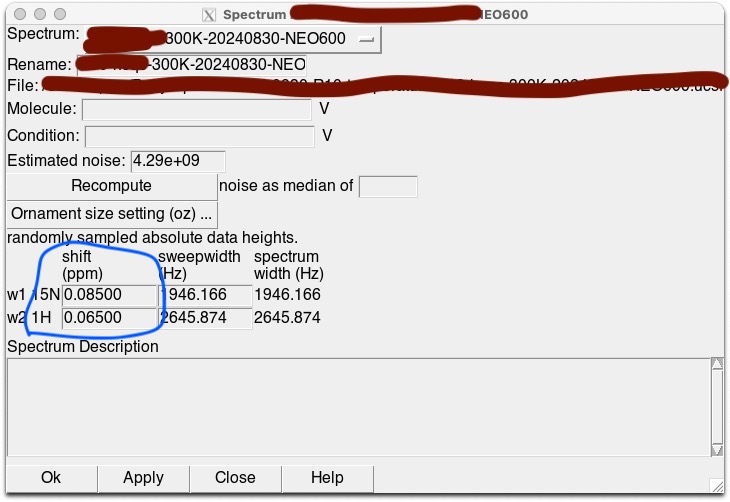This screenshot has height=502, width=730.
Task: Open Ornament size setting (oz) dialog
Action: [111, 214]
